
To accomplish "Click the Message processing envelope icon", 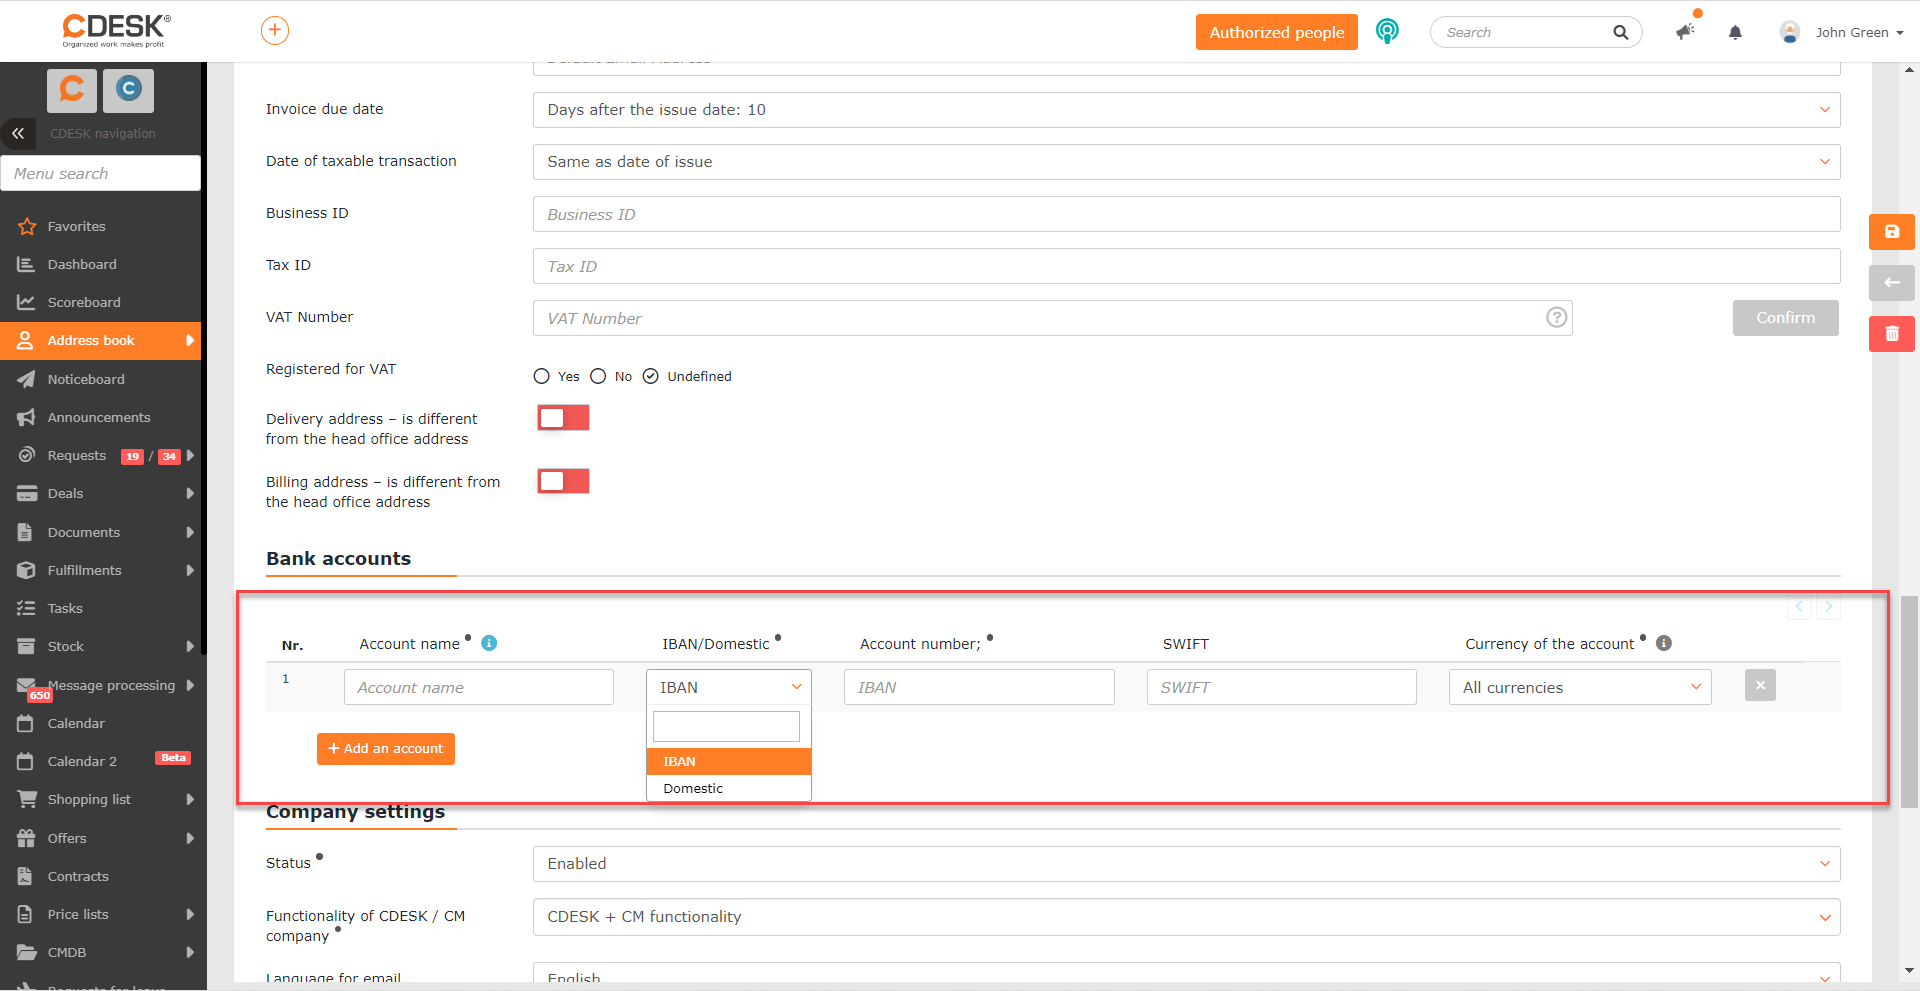I will pyautogui.click(x=26, y=685).
